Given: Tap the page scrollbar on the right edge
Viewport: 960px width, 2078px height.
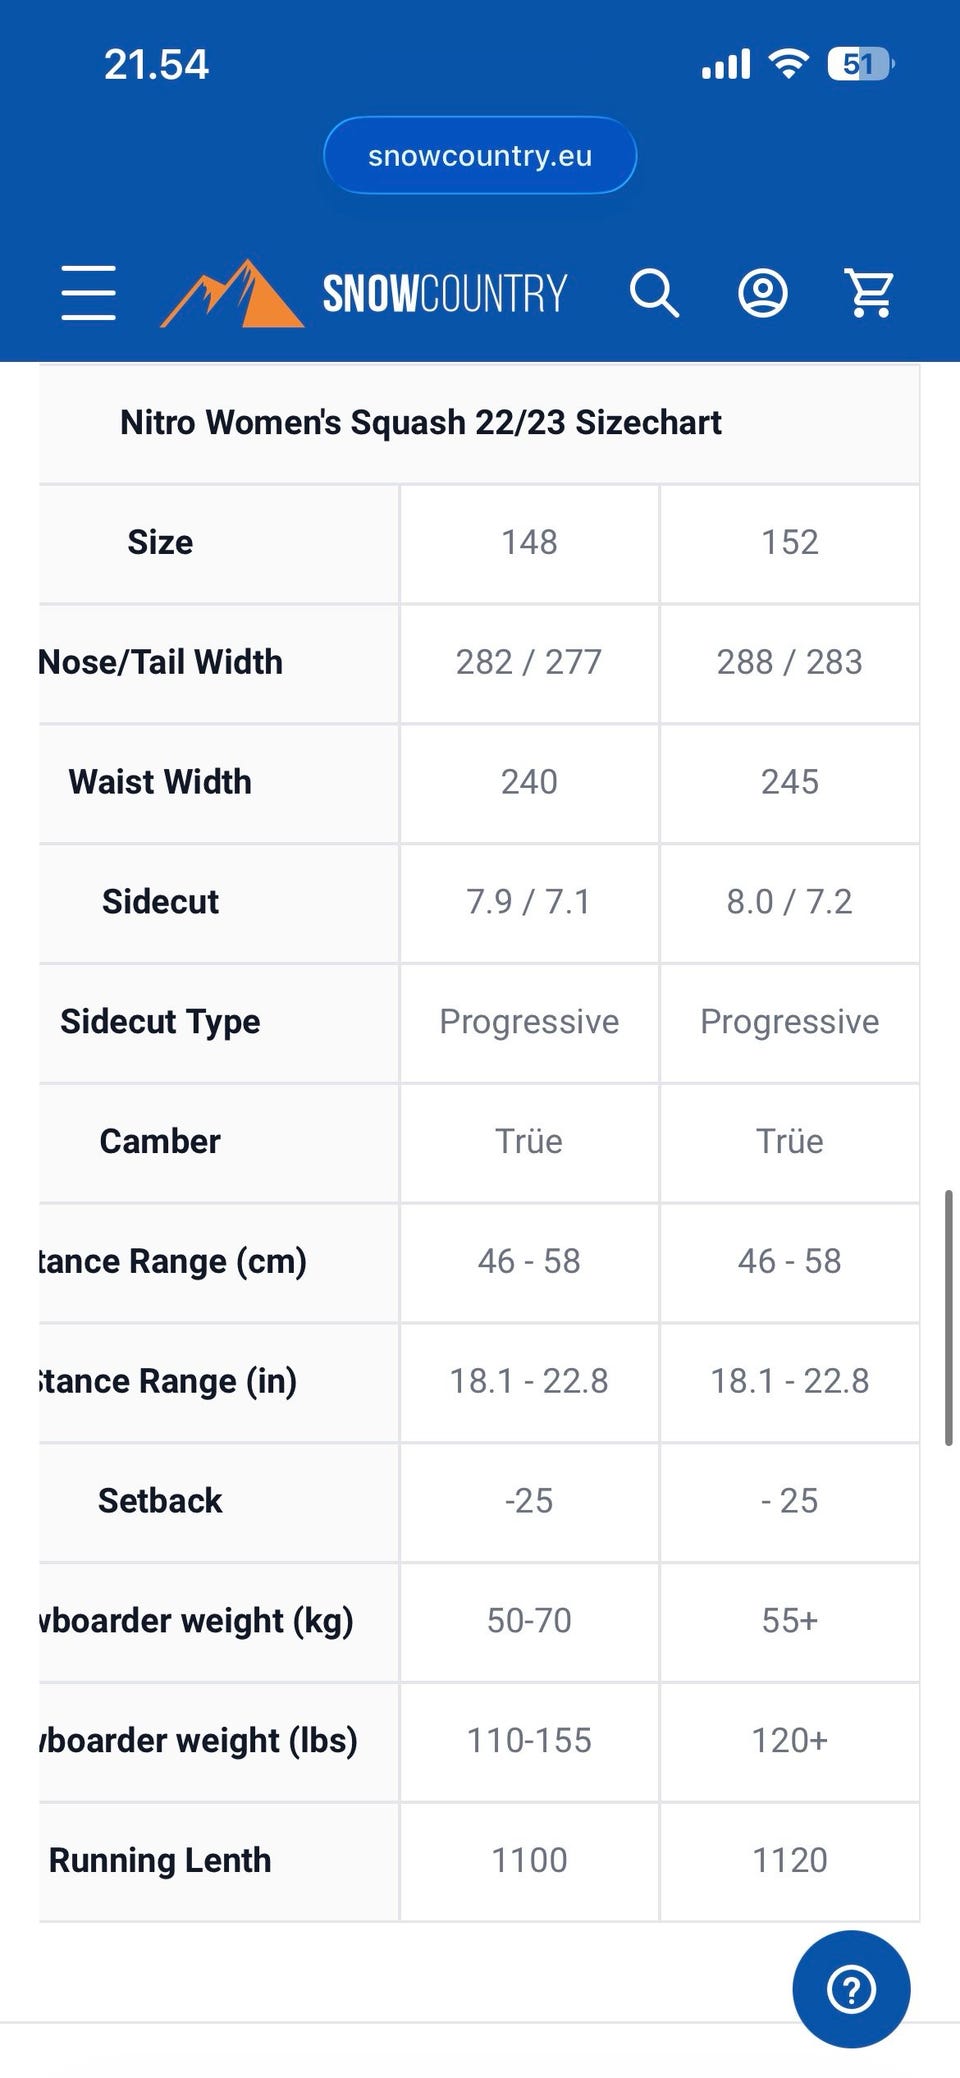Looking at the screenshot, I should pyautogui.click(x=948, y=1316).
